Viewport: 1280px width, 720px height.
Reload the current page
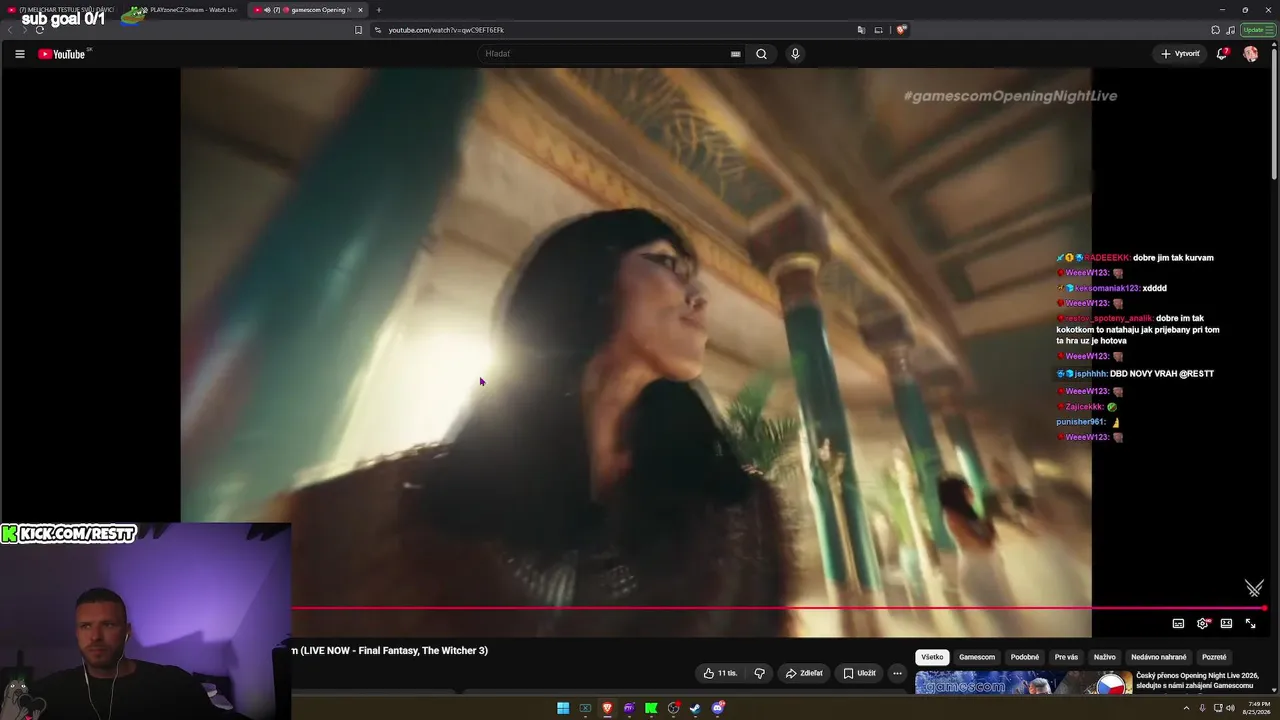39,30
